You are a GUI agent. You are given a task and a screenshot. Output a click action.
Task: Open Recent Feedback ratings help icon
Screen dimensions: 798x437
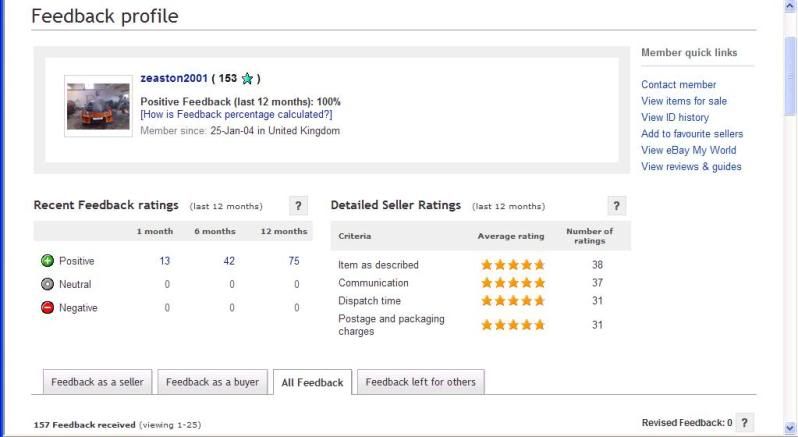298,205
